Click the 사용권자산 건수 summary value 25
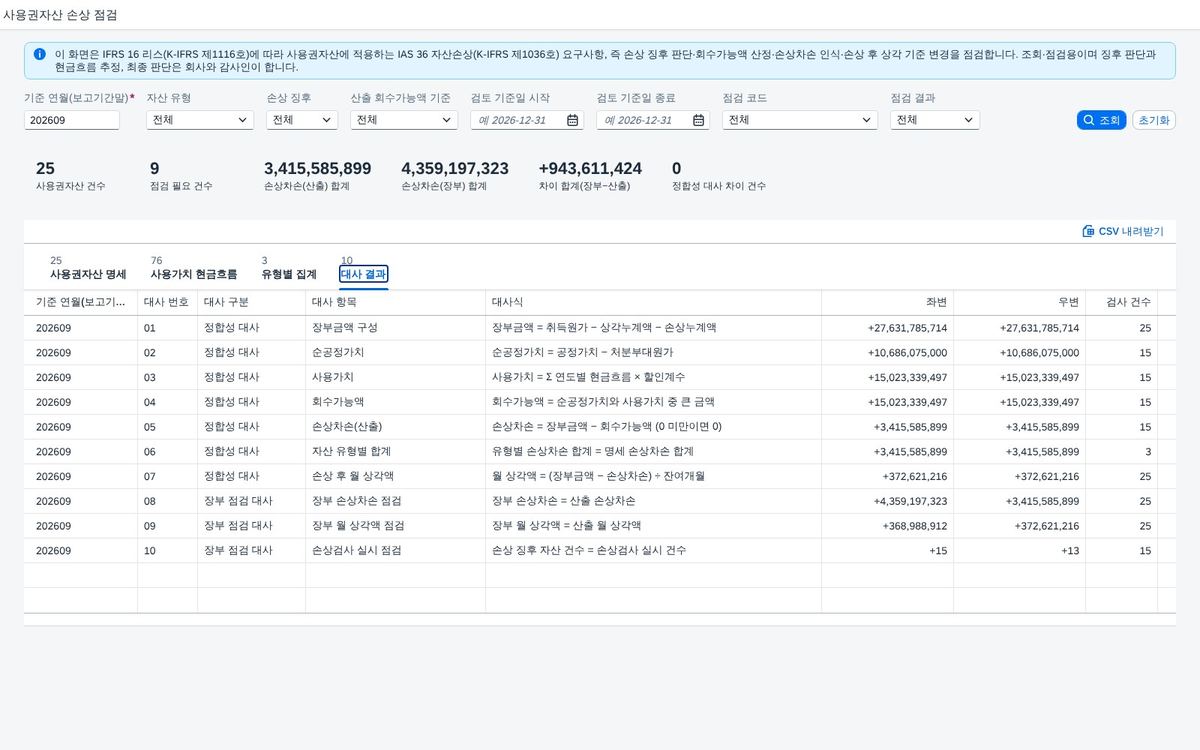 [45, 169]
